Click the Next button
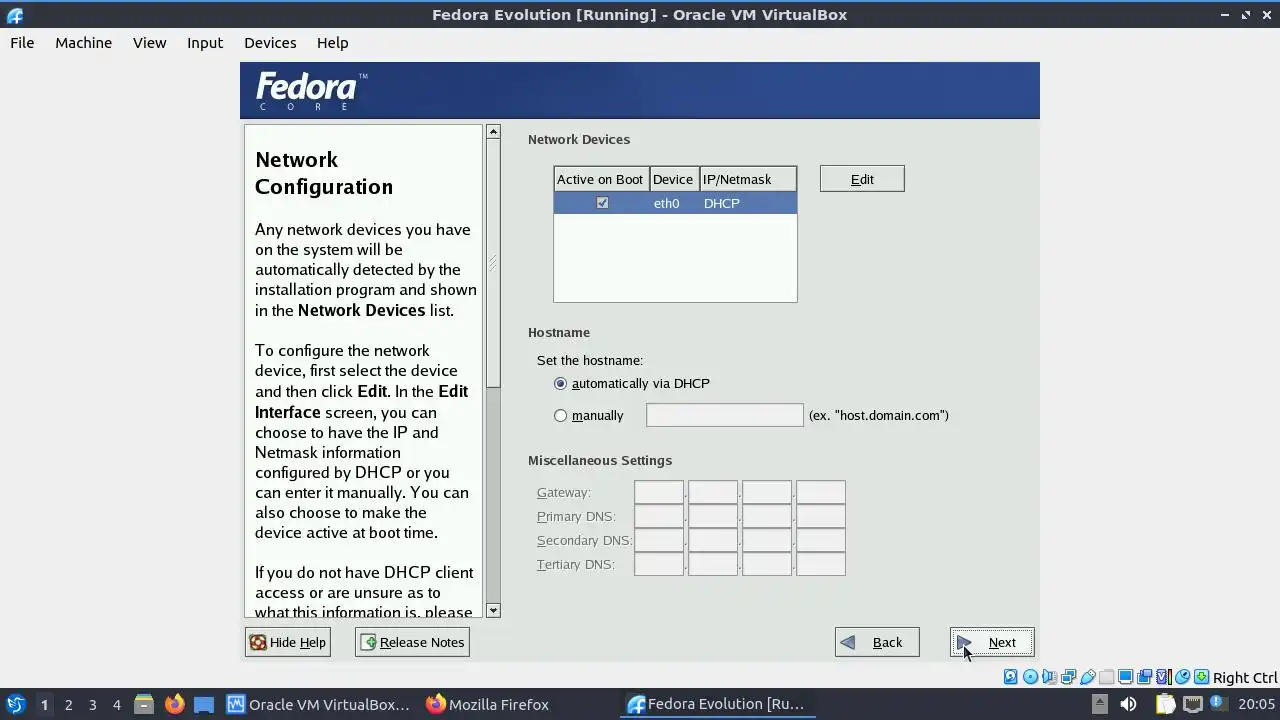The width and height of the screenshot is (1280, 720). click(992, 643)
